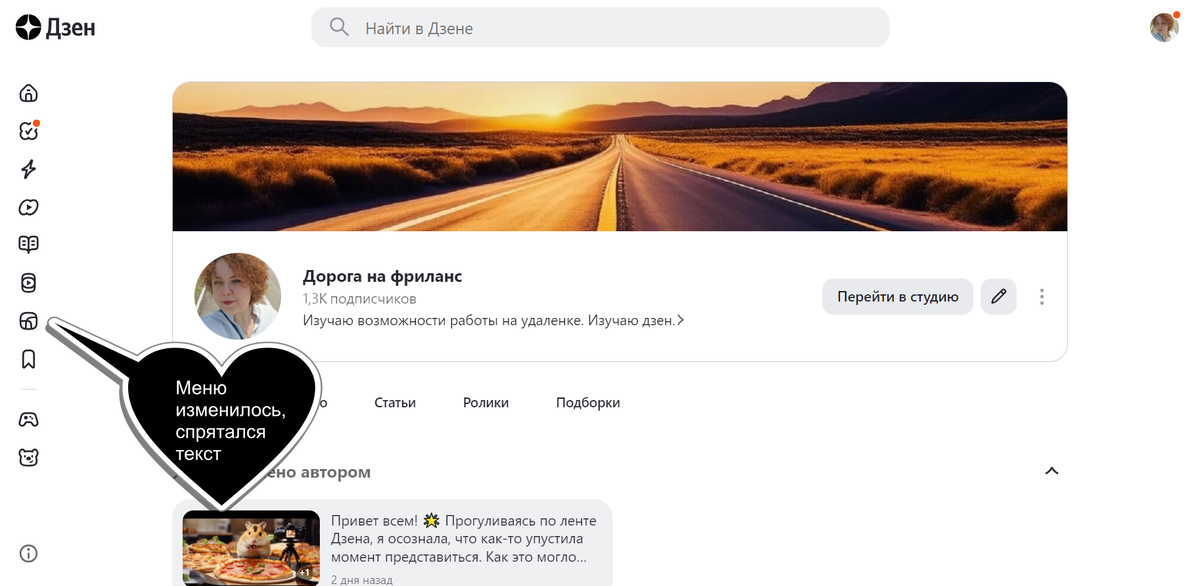Open Subscriptions icon with red notification dot
The height and width of the screenshot is (586, 1200).
28,130
